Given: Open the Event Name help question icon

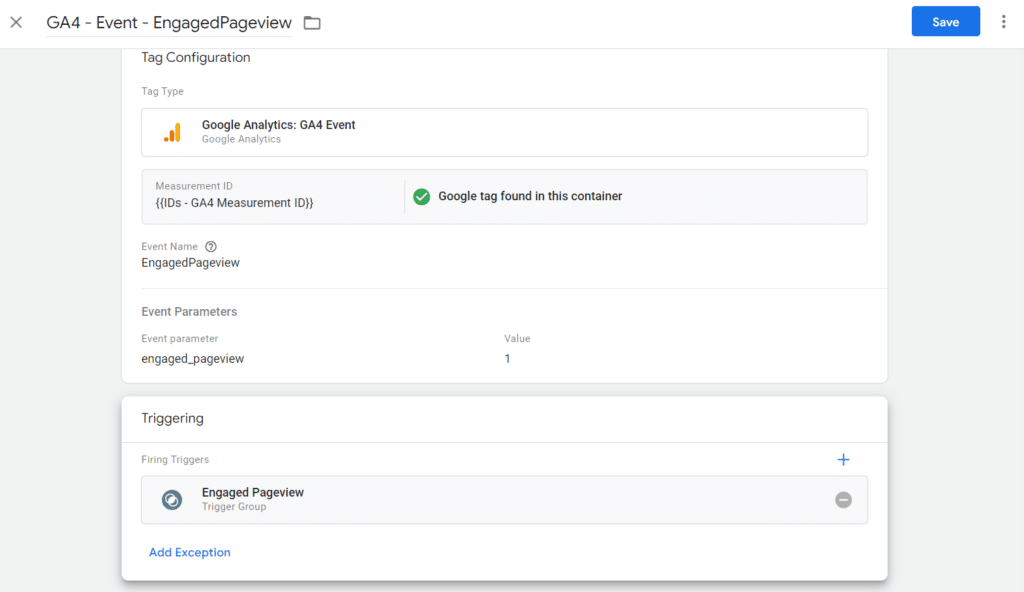Looking at the screenshot, I should click(211, 247).
